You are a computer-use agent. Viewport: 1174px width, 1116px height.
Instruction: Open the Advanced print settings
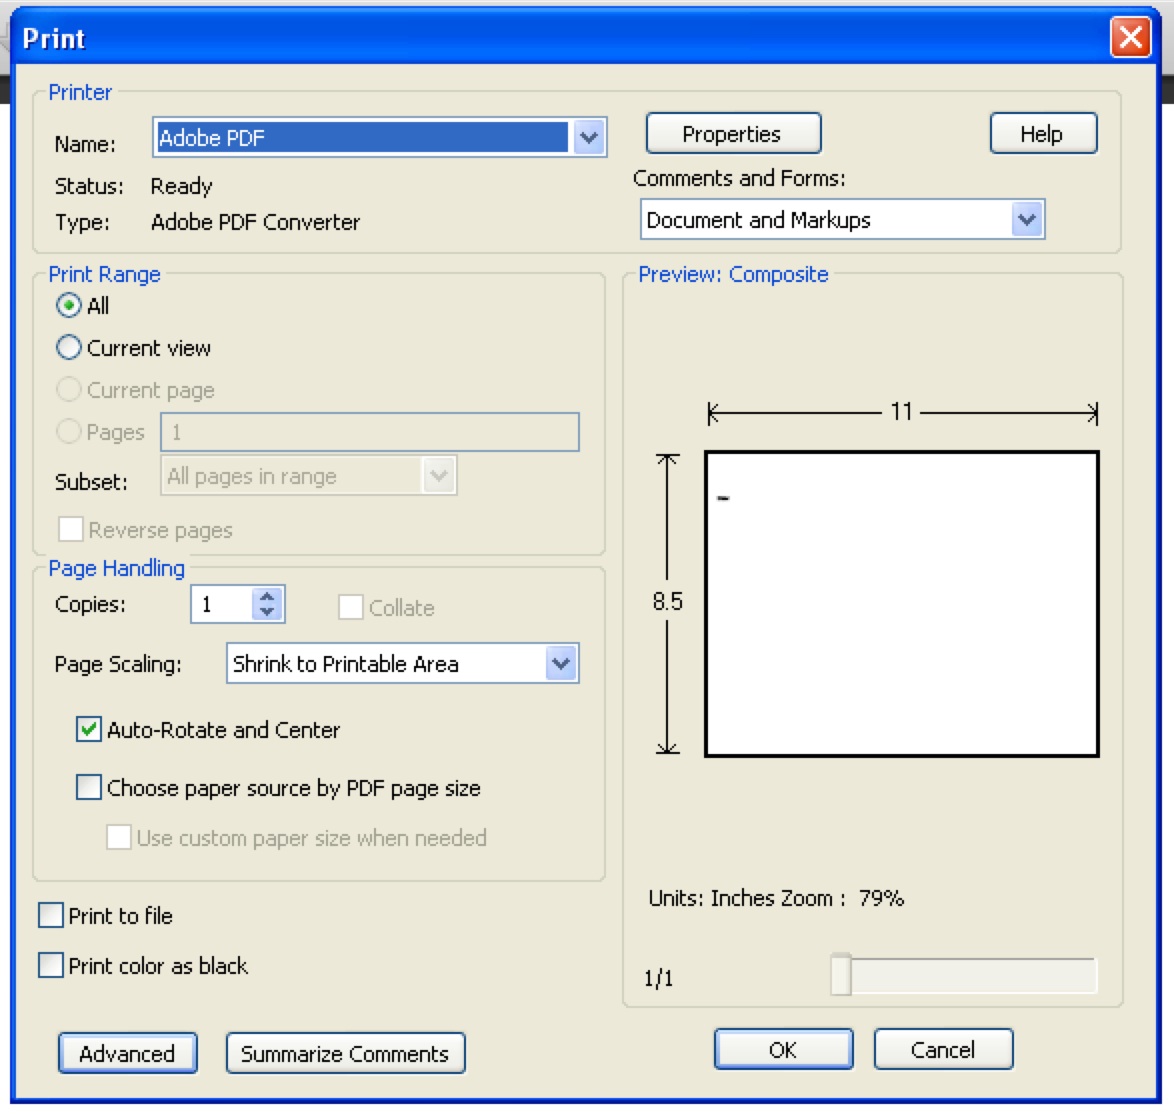(x=127, y=1053)
